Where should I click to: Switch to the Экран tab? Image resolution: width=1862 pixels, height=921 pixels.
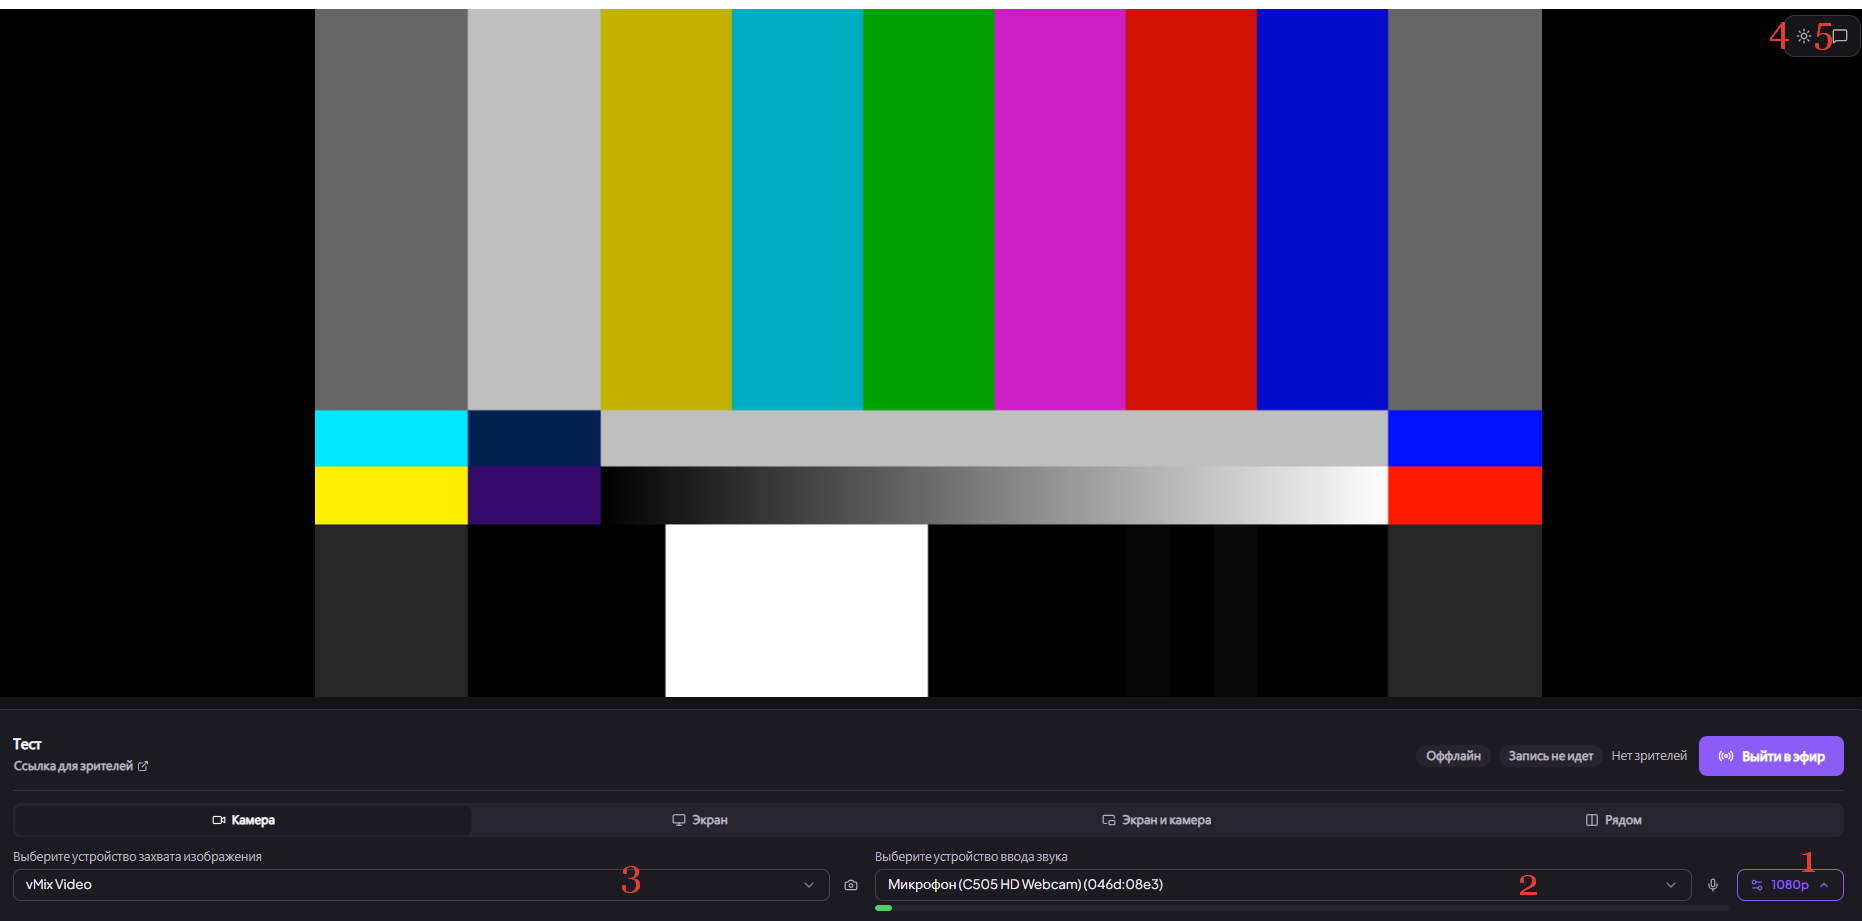pyautogui.click(x=700, y=820)
